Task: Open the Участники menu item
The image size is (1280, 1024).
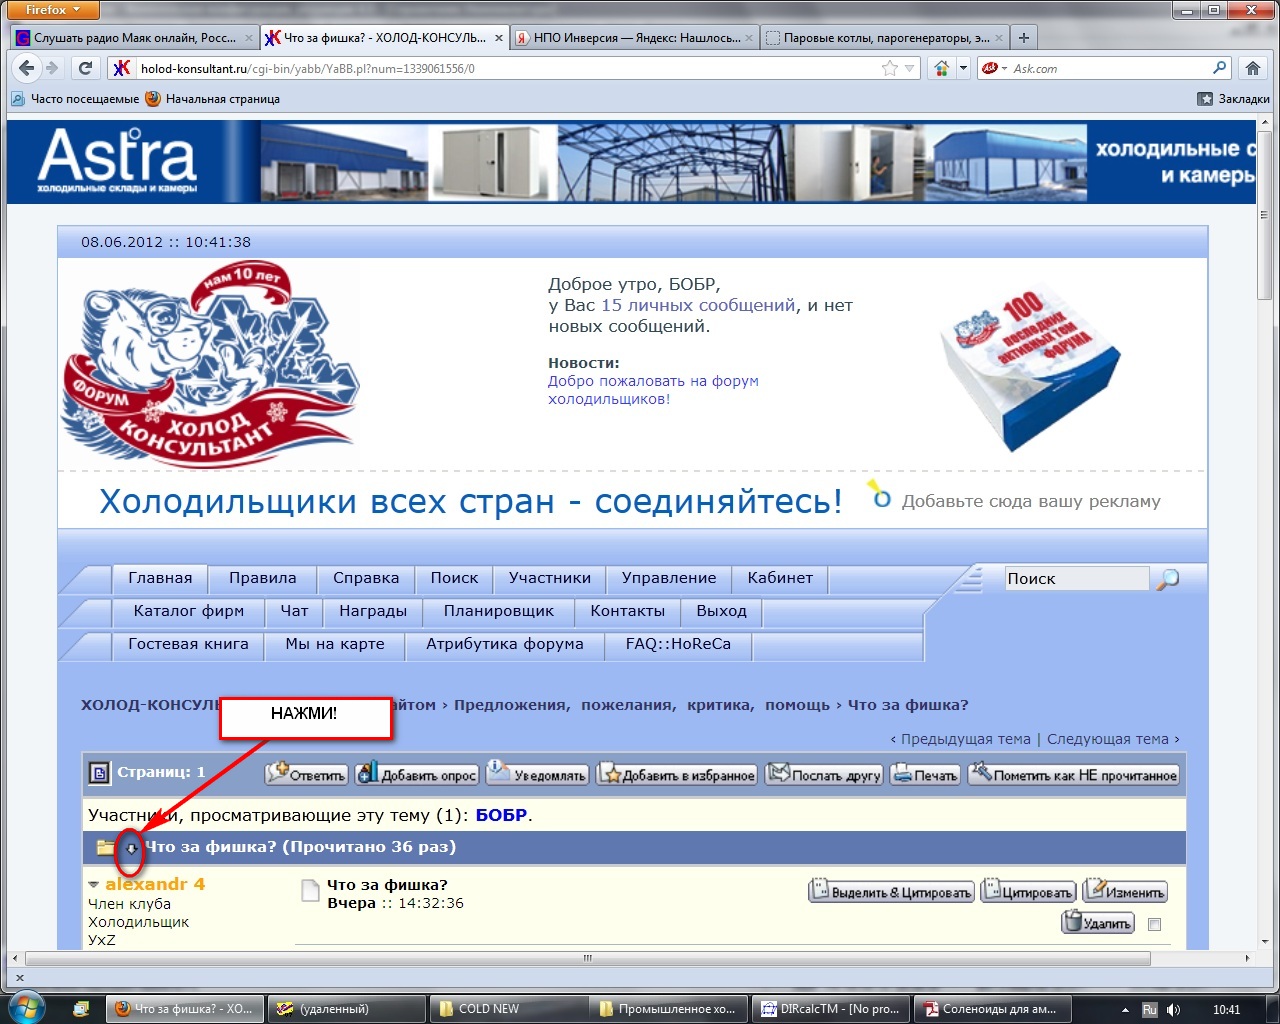Action: pyautogui.click(x=550, y=578)
